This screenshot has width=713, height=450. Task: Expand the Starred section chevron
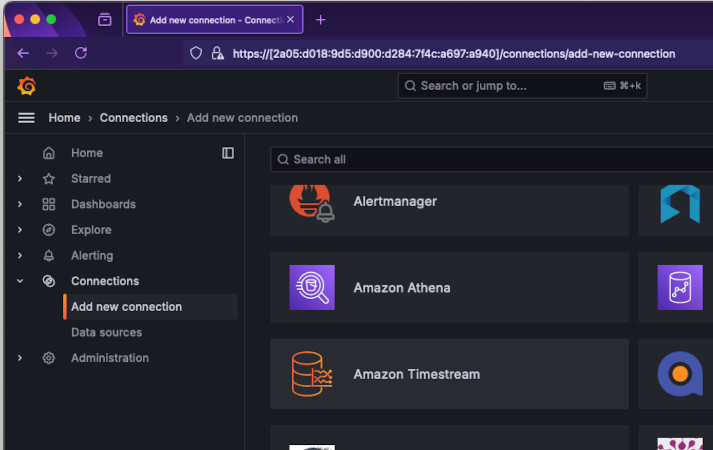pyautogui.click(x=20, y=179)
